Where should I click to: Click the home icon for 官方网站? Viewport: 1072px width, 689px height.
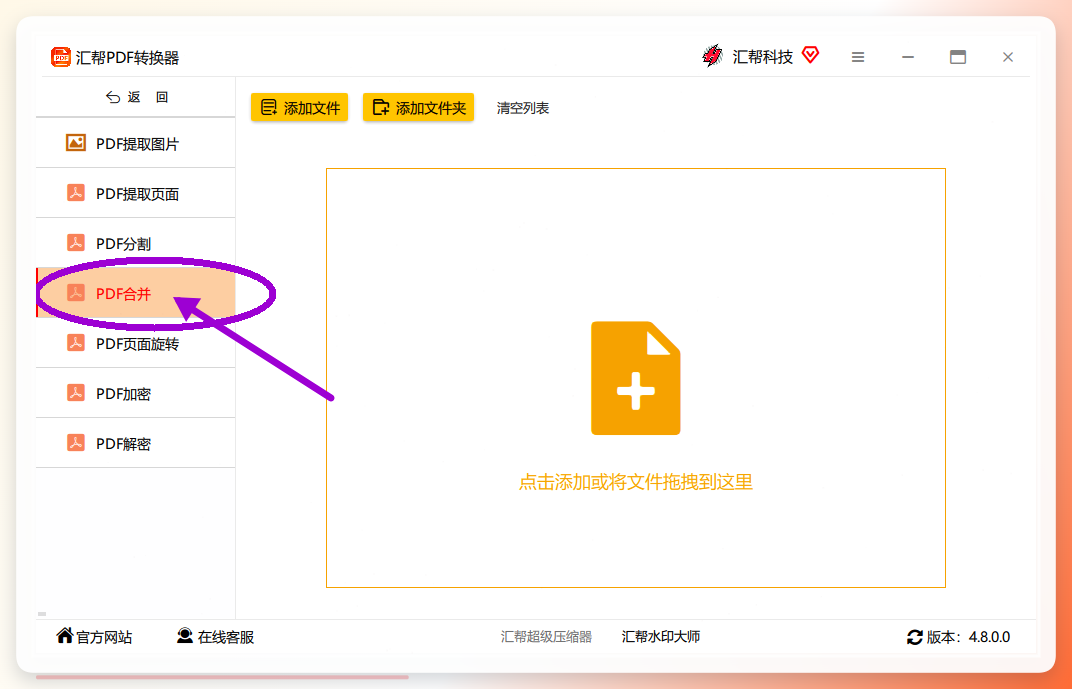(64, 636)
